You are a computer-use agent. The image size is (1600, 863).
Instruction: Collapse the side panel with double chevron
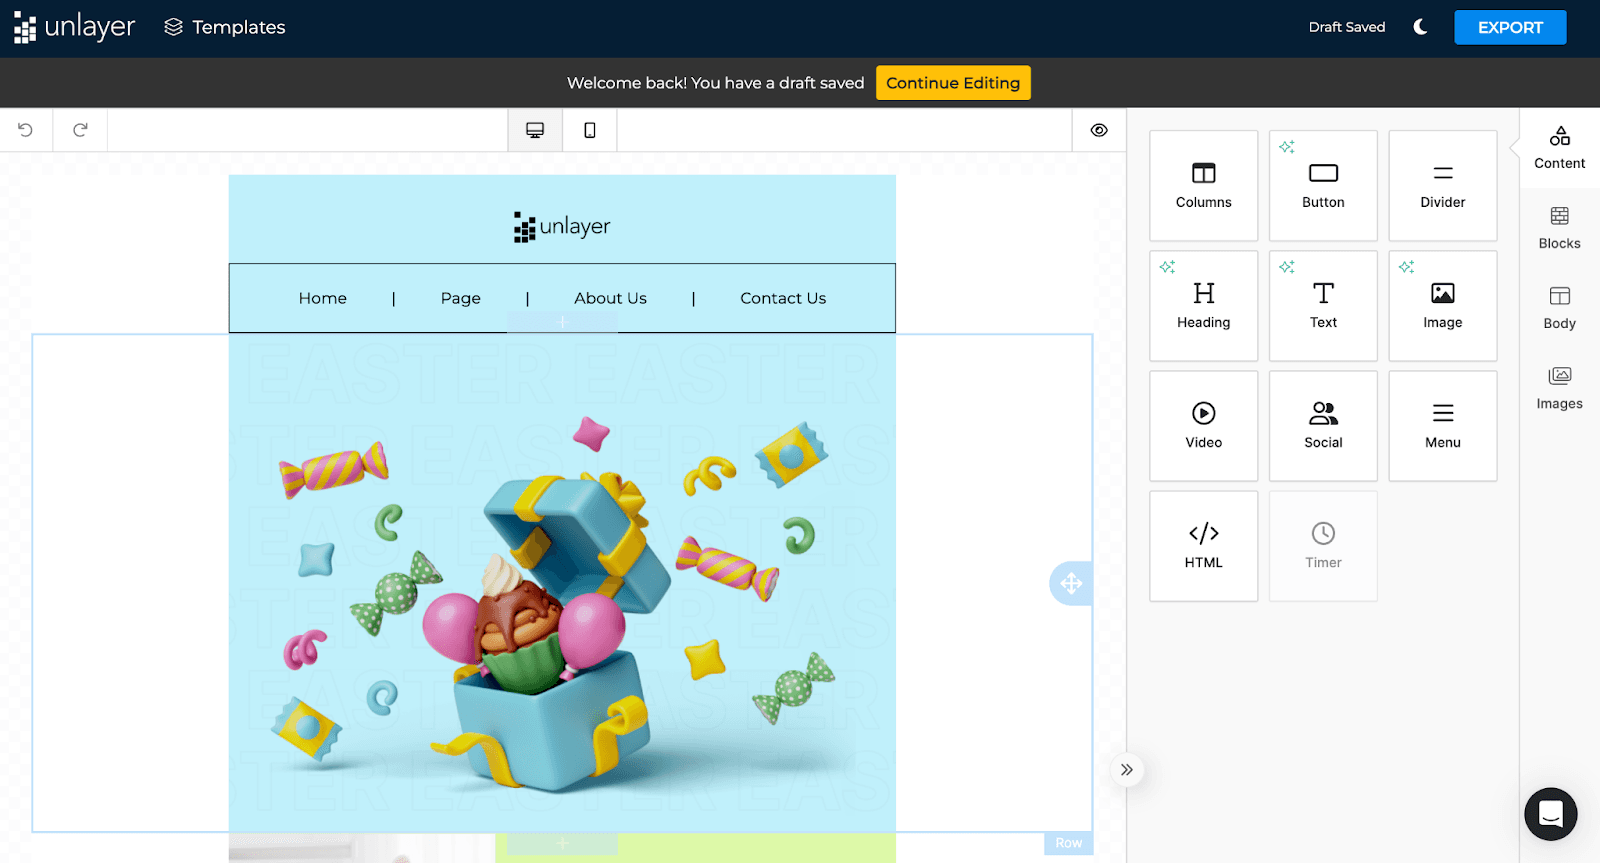pos(1127,769)
